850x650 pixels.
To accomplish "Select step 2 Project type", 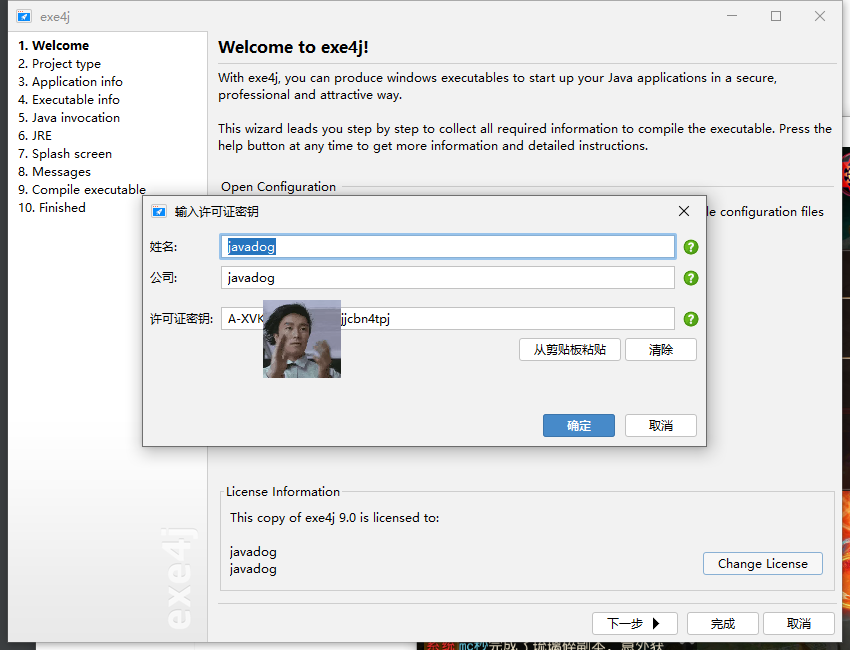I will pyautogui.click(x=59, y=63).
